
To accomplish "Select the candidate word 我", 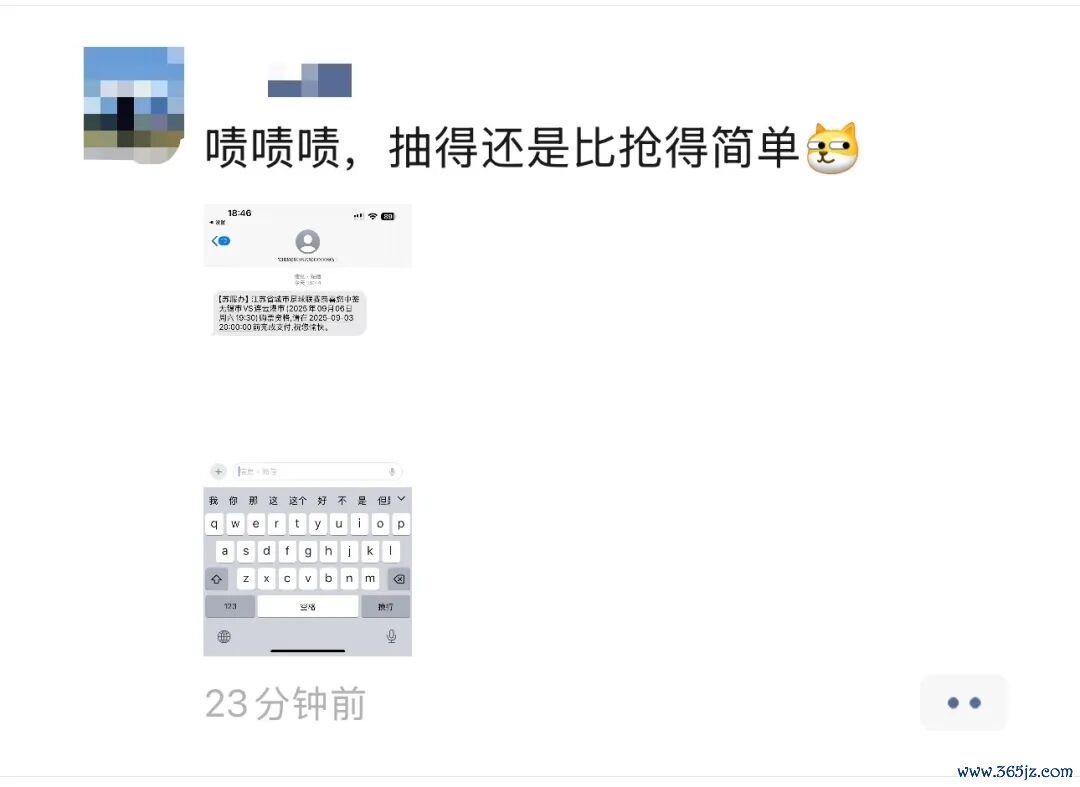I will tap(214, 501).
